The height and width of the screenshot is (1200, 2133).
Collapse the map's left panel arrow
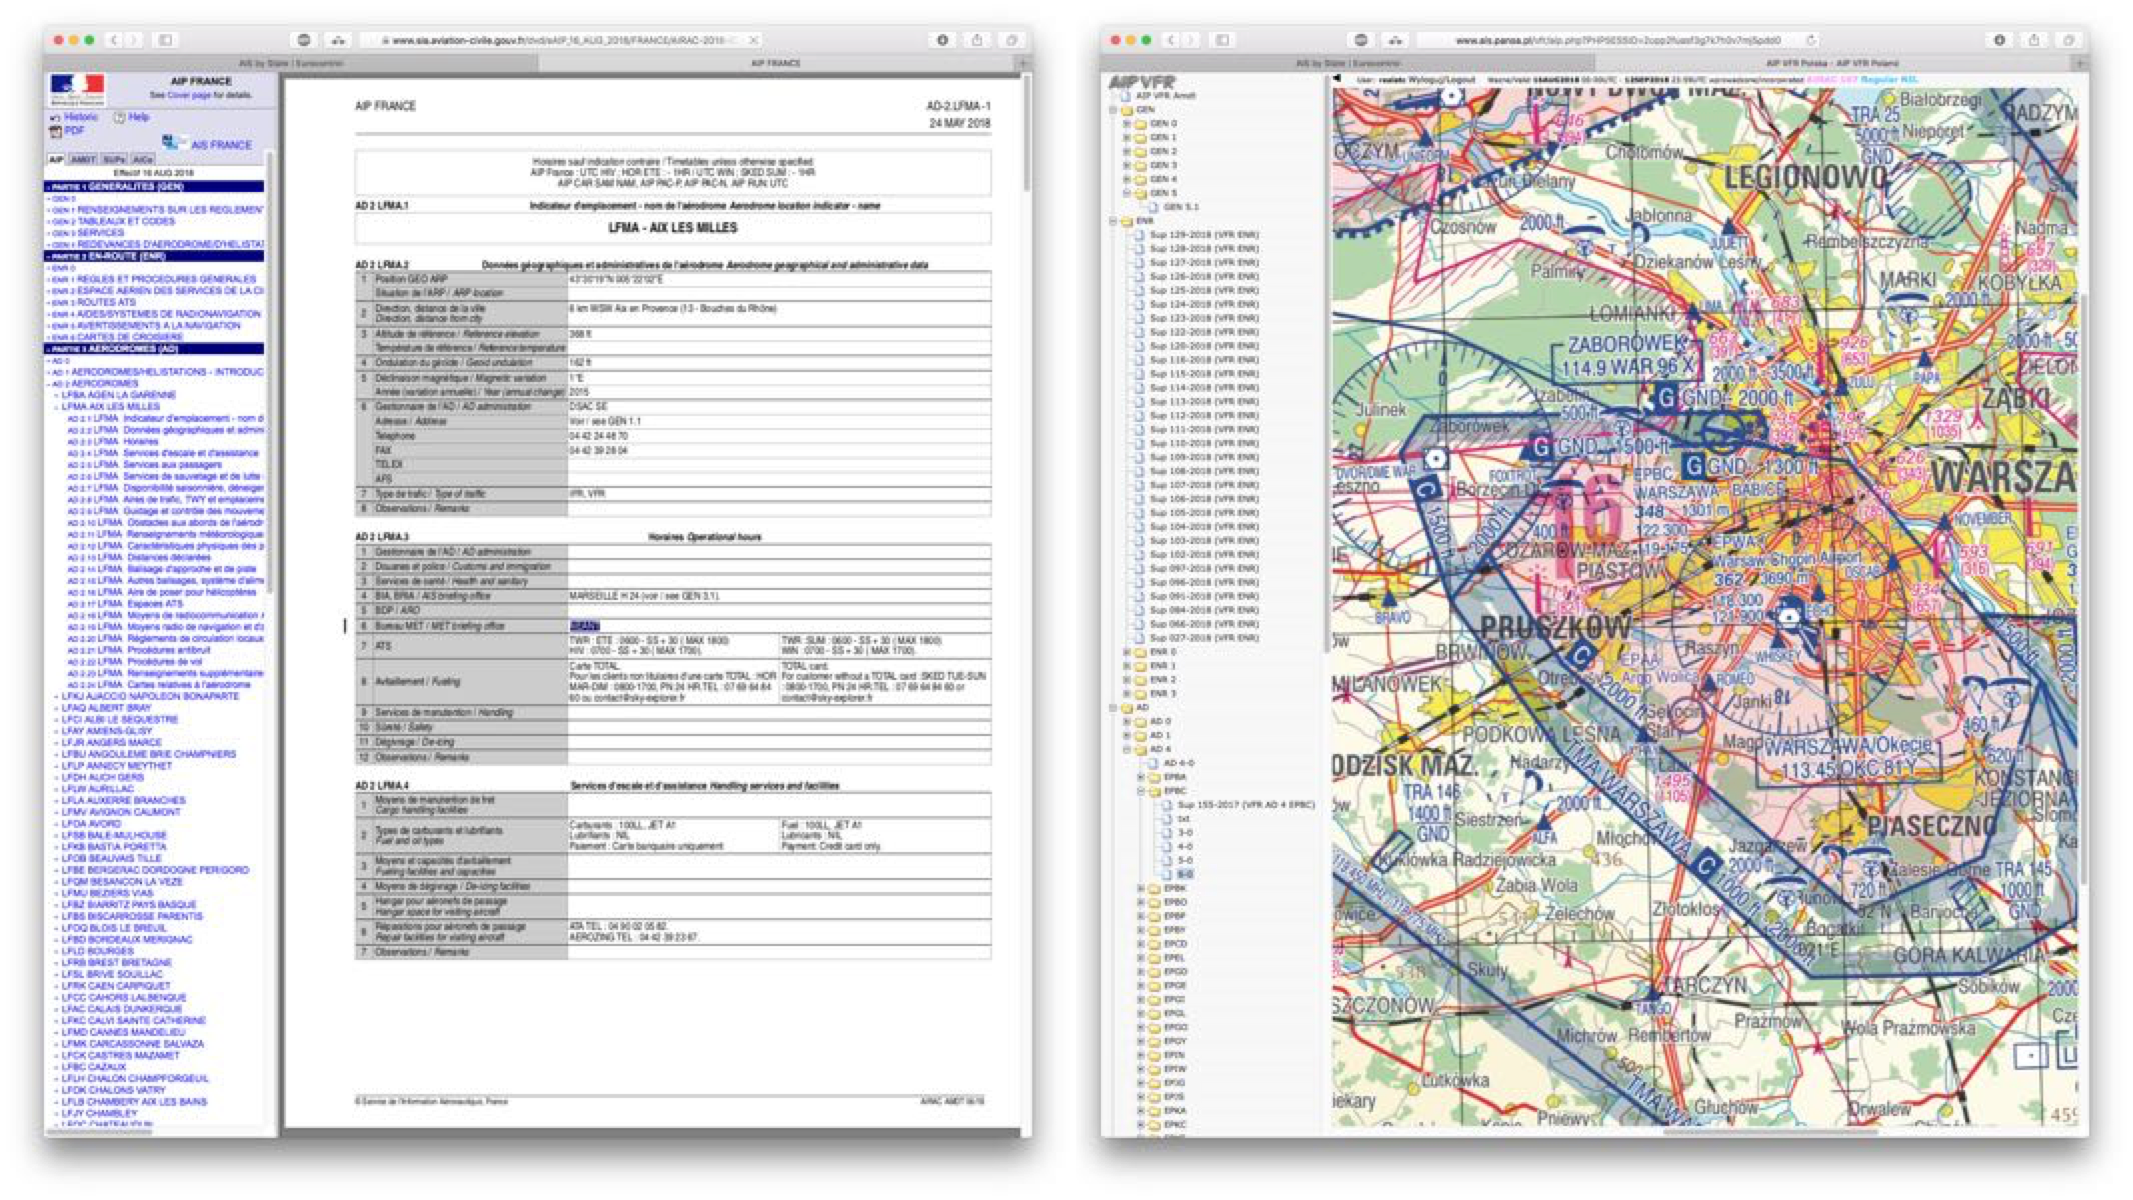tap(1337, 79)
